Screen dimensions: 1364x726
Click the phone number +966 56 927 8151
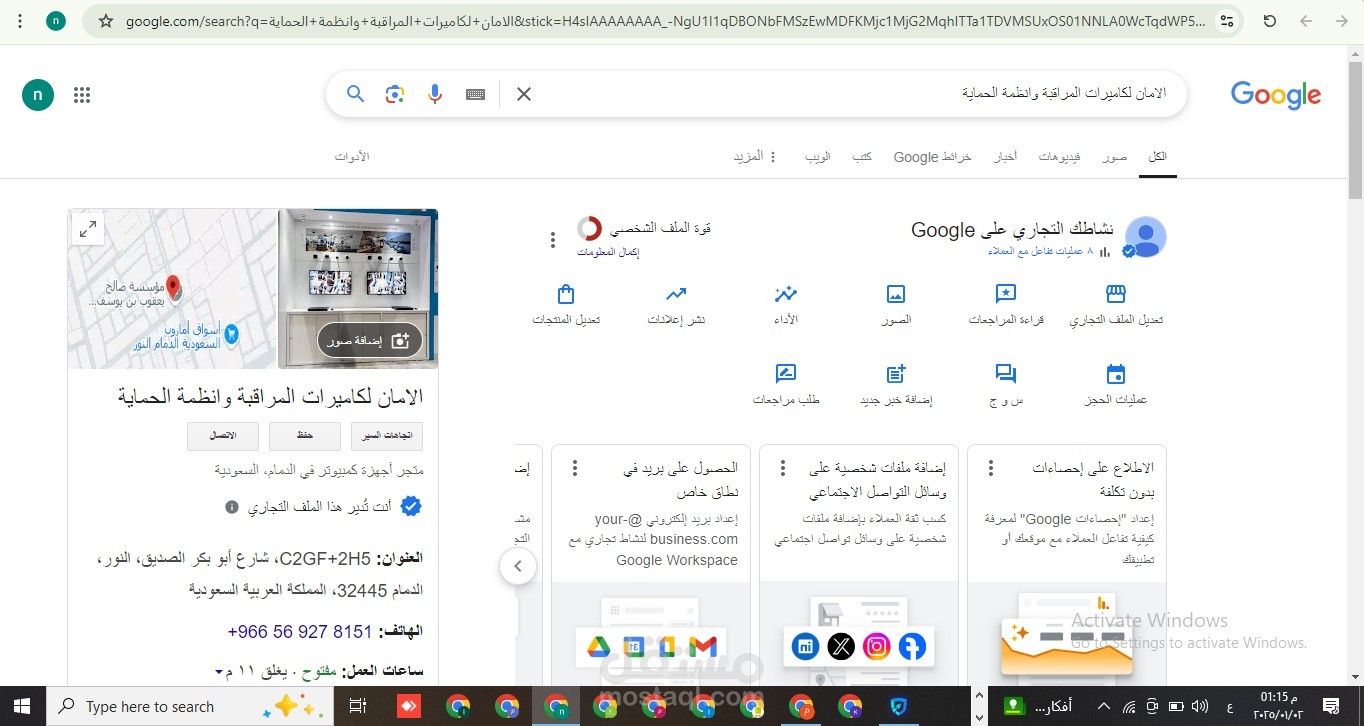[300, 632]
